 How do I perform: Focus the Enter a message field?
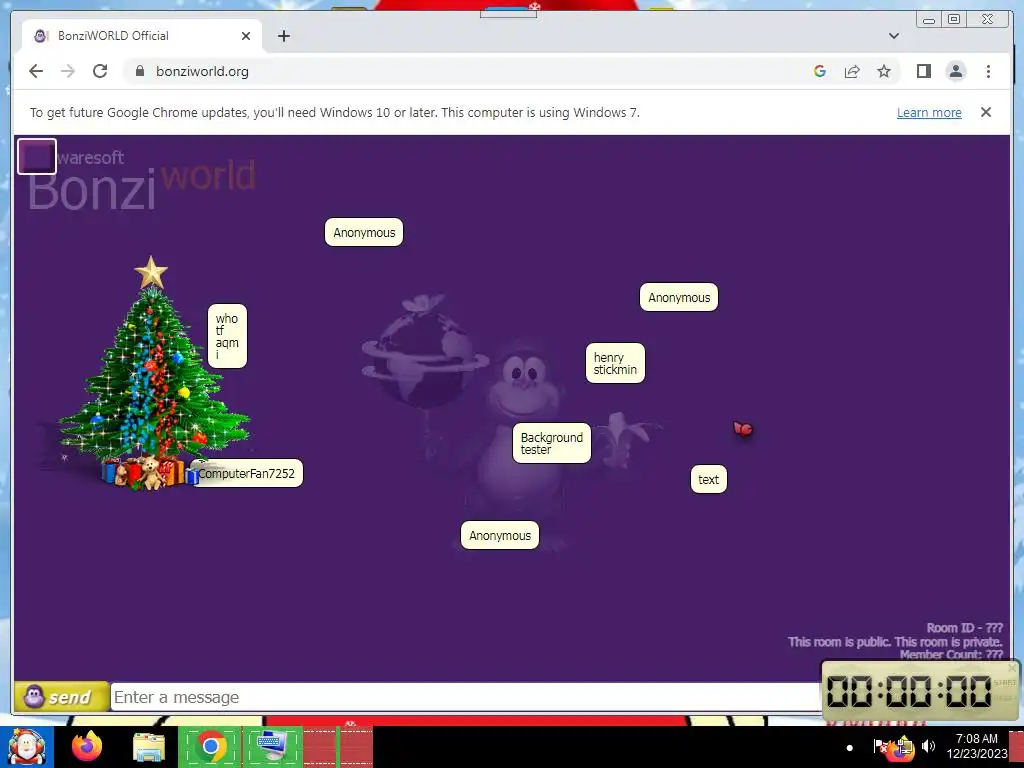[465, 697]
